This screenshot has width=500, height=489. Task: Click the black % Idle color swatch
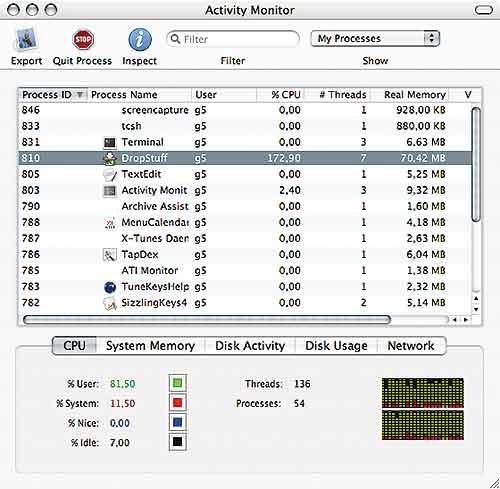coord(178,442)
